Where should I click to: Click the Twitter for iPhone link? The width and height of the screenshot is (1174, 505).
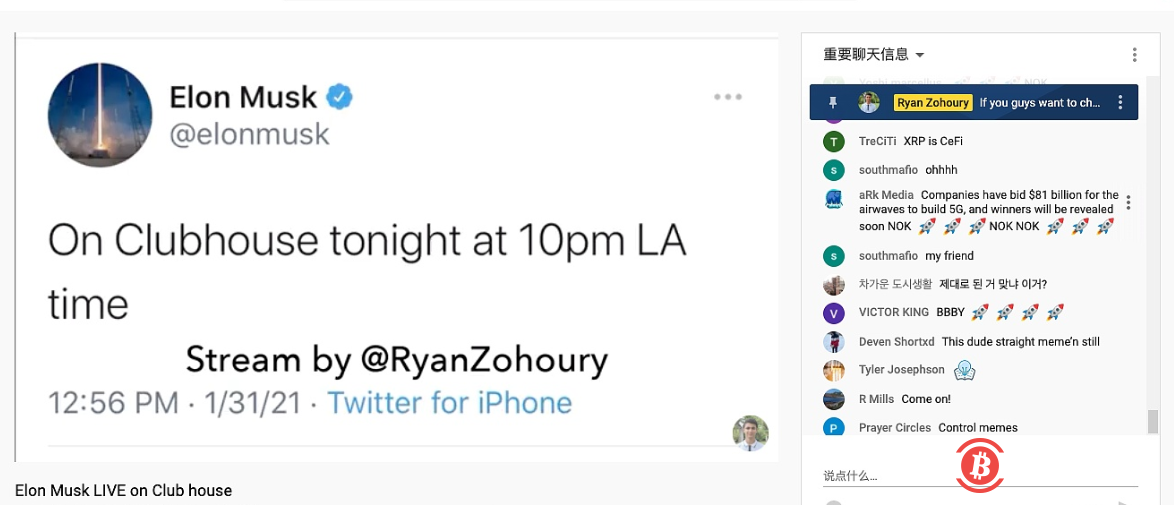click(450, 403)
